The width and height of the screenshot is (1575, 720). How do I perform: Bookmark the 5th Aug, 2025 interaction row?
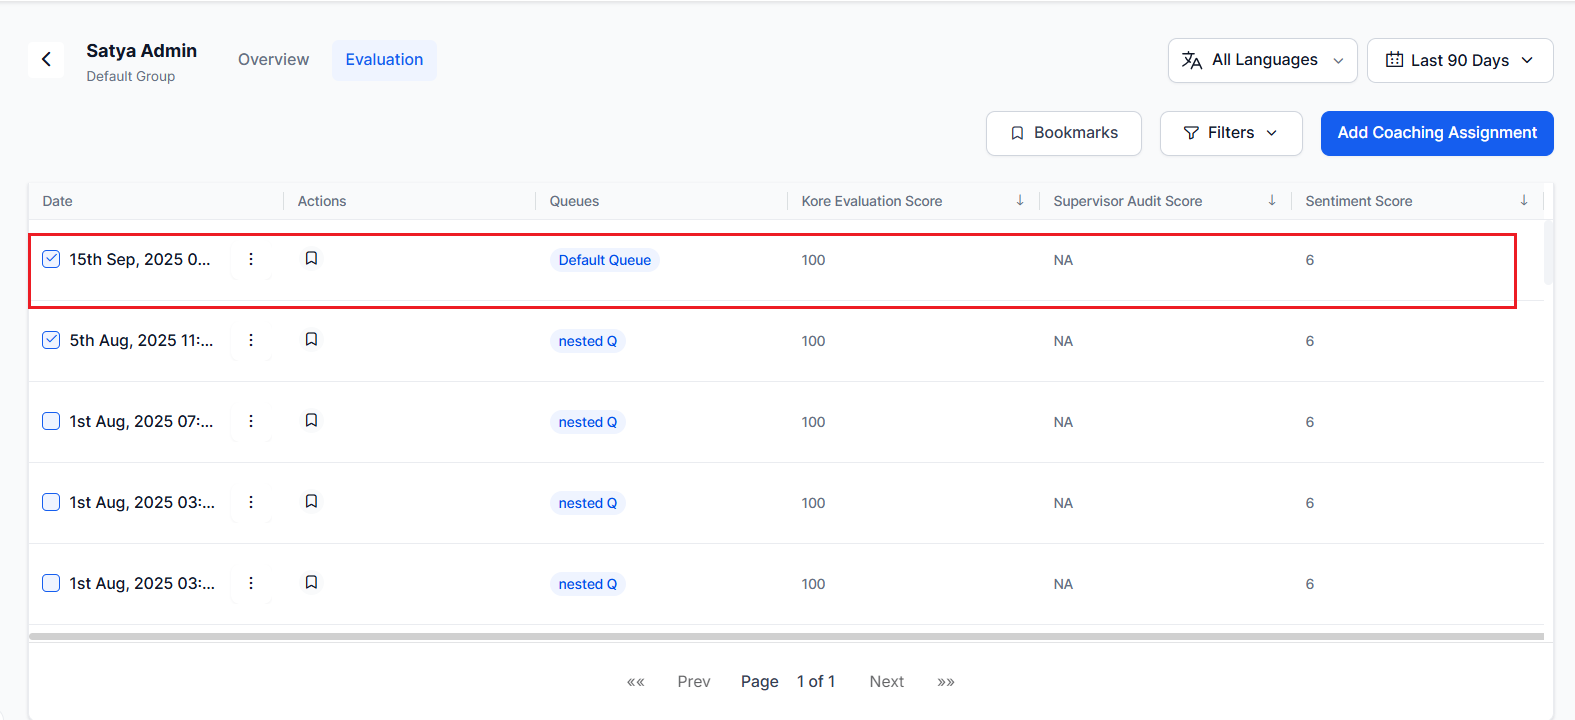311,340
